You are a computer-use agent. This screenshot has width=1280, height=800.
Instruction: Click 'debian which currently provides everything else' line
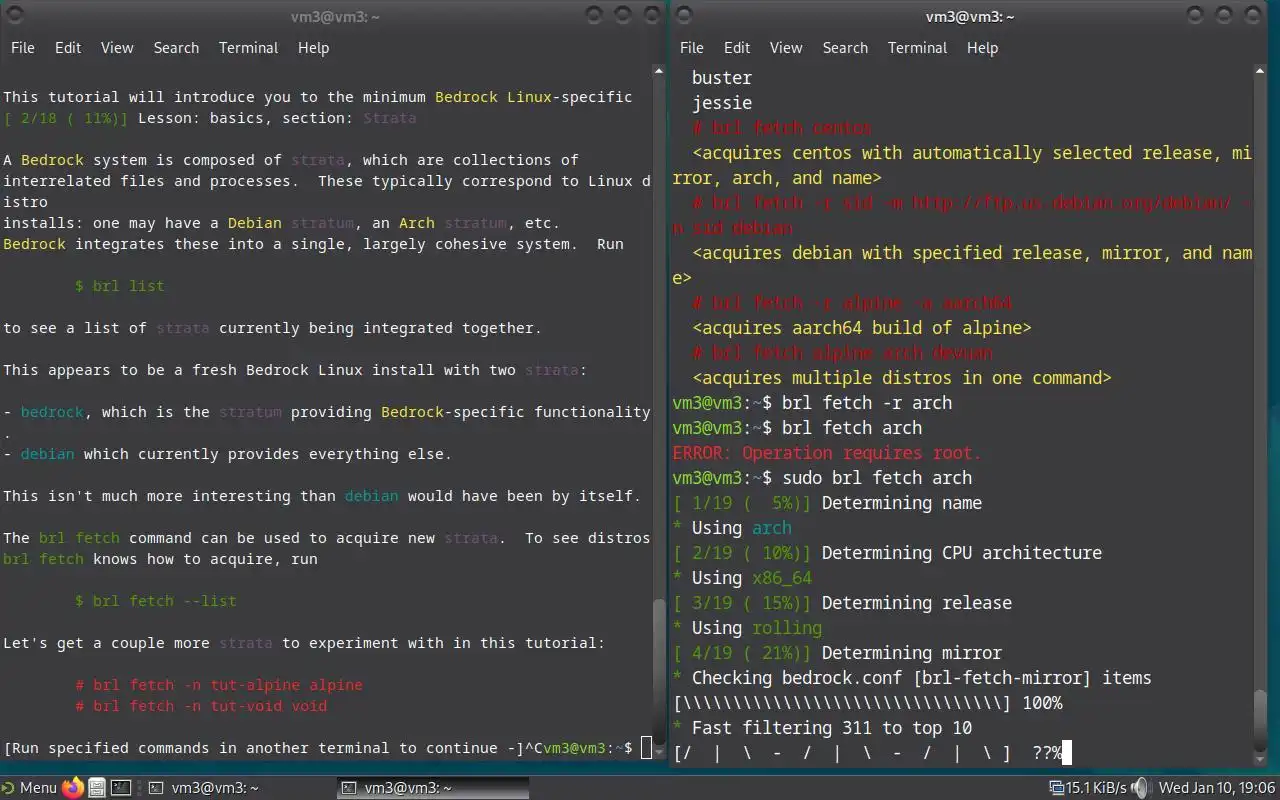pyautogui.click(x=227, y=454)
